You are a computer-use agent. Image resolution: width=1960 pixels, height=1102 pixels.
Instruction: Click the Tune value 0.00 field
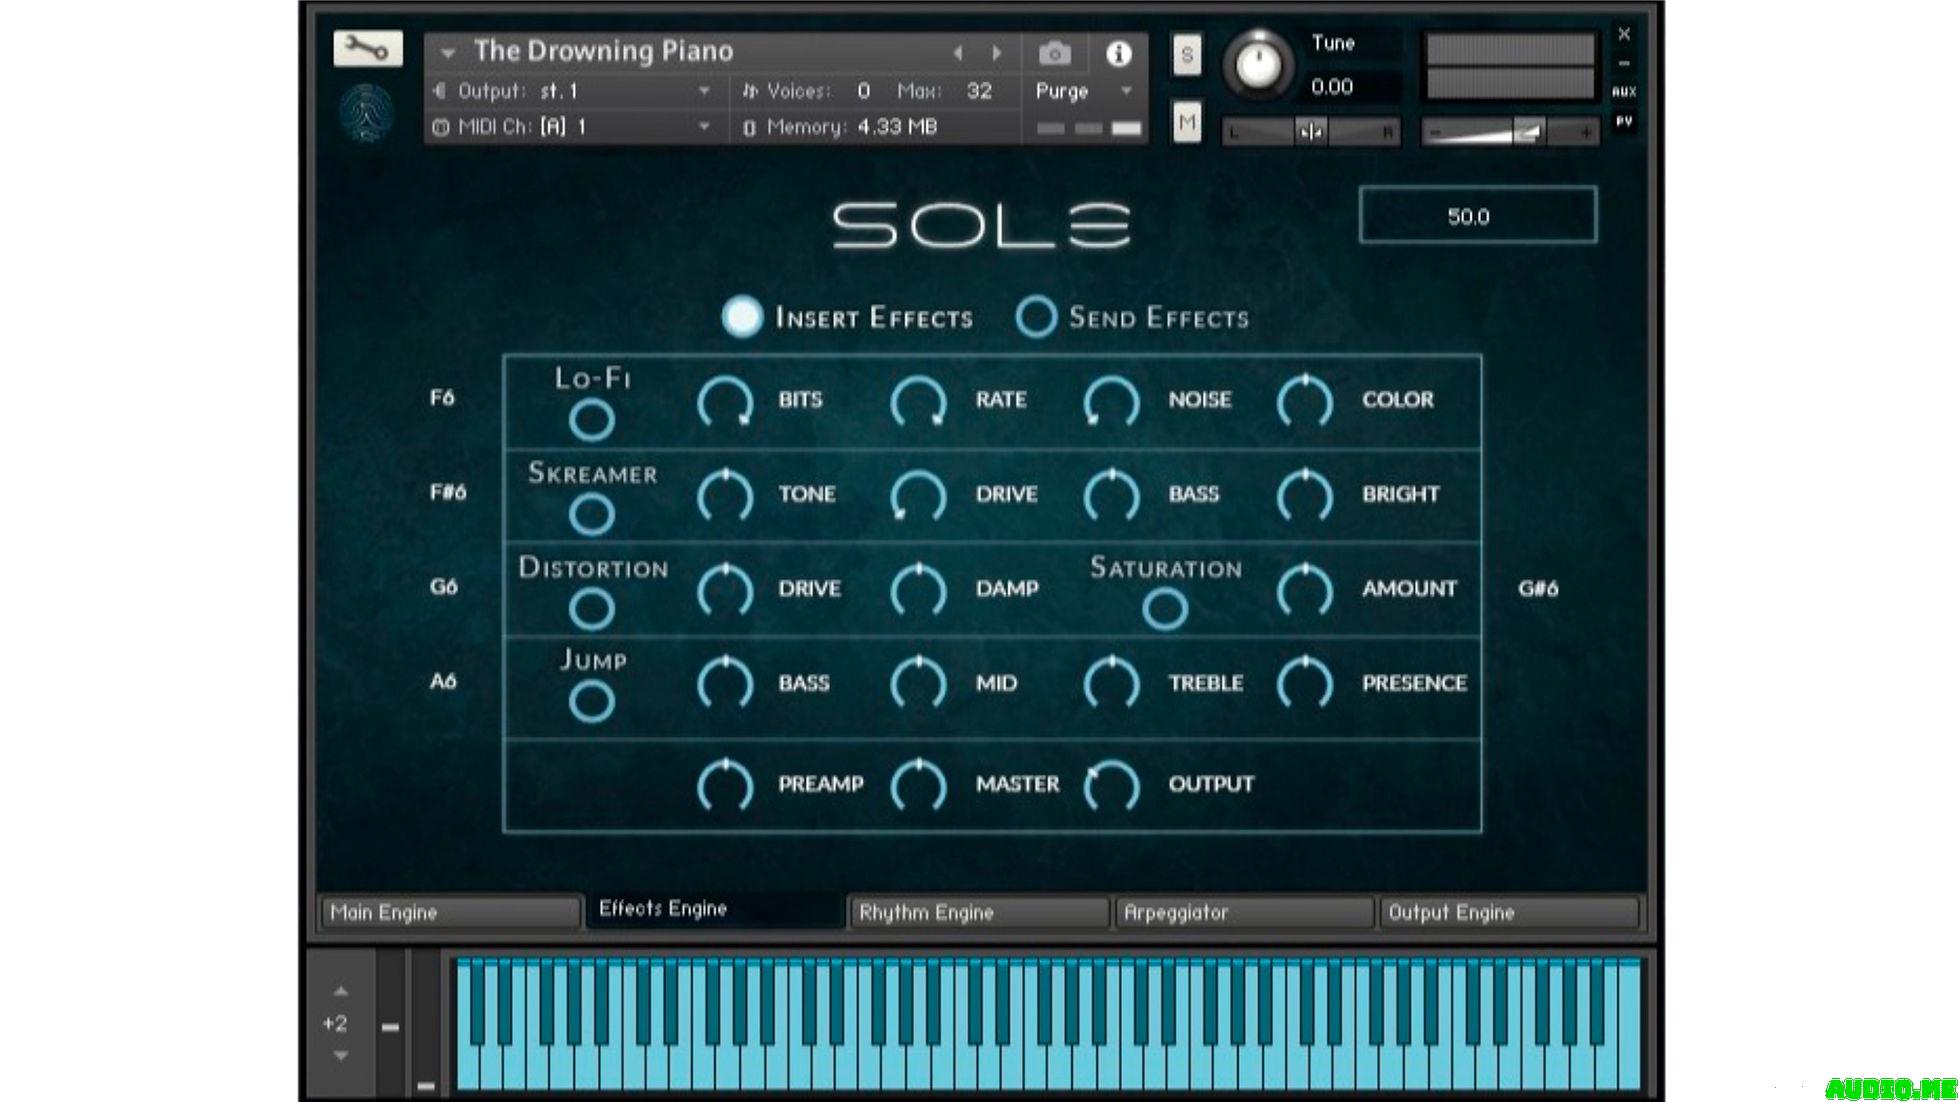(x=1333, y=87)
